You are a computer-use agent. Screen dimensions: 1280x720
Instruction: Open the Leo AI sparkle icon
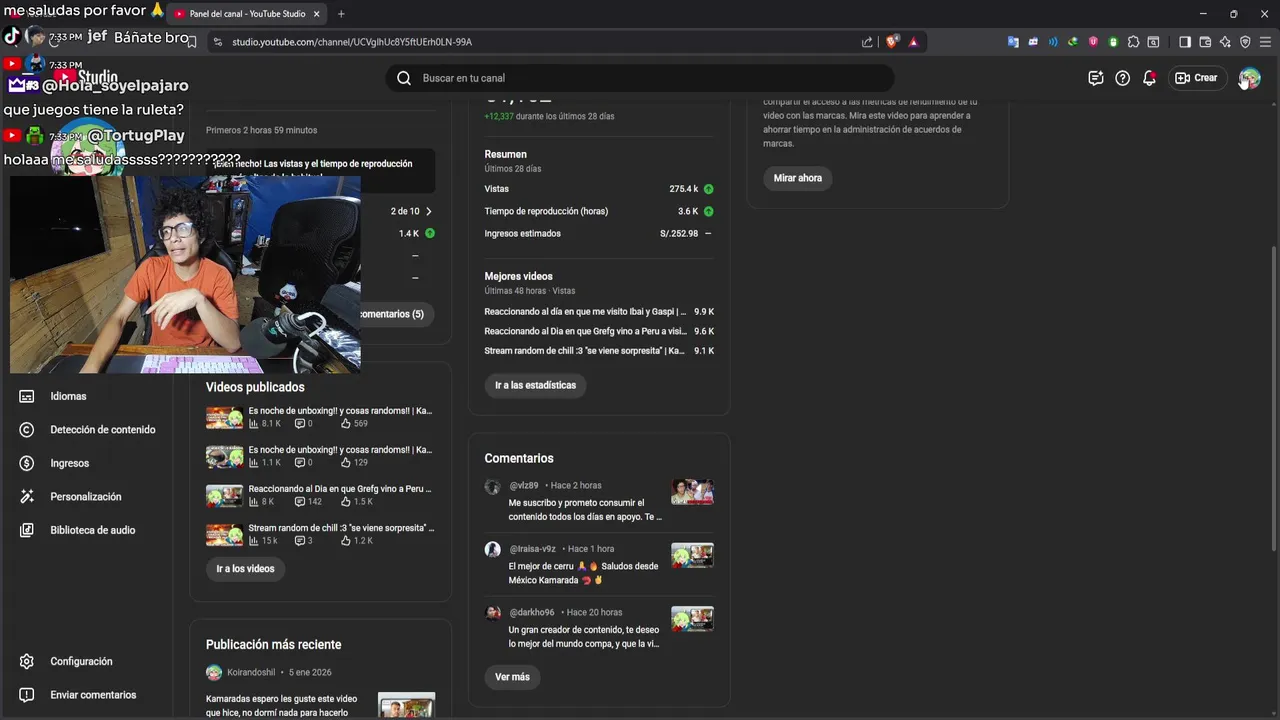coord(1225,42)
